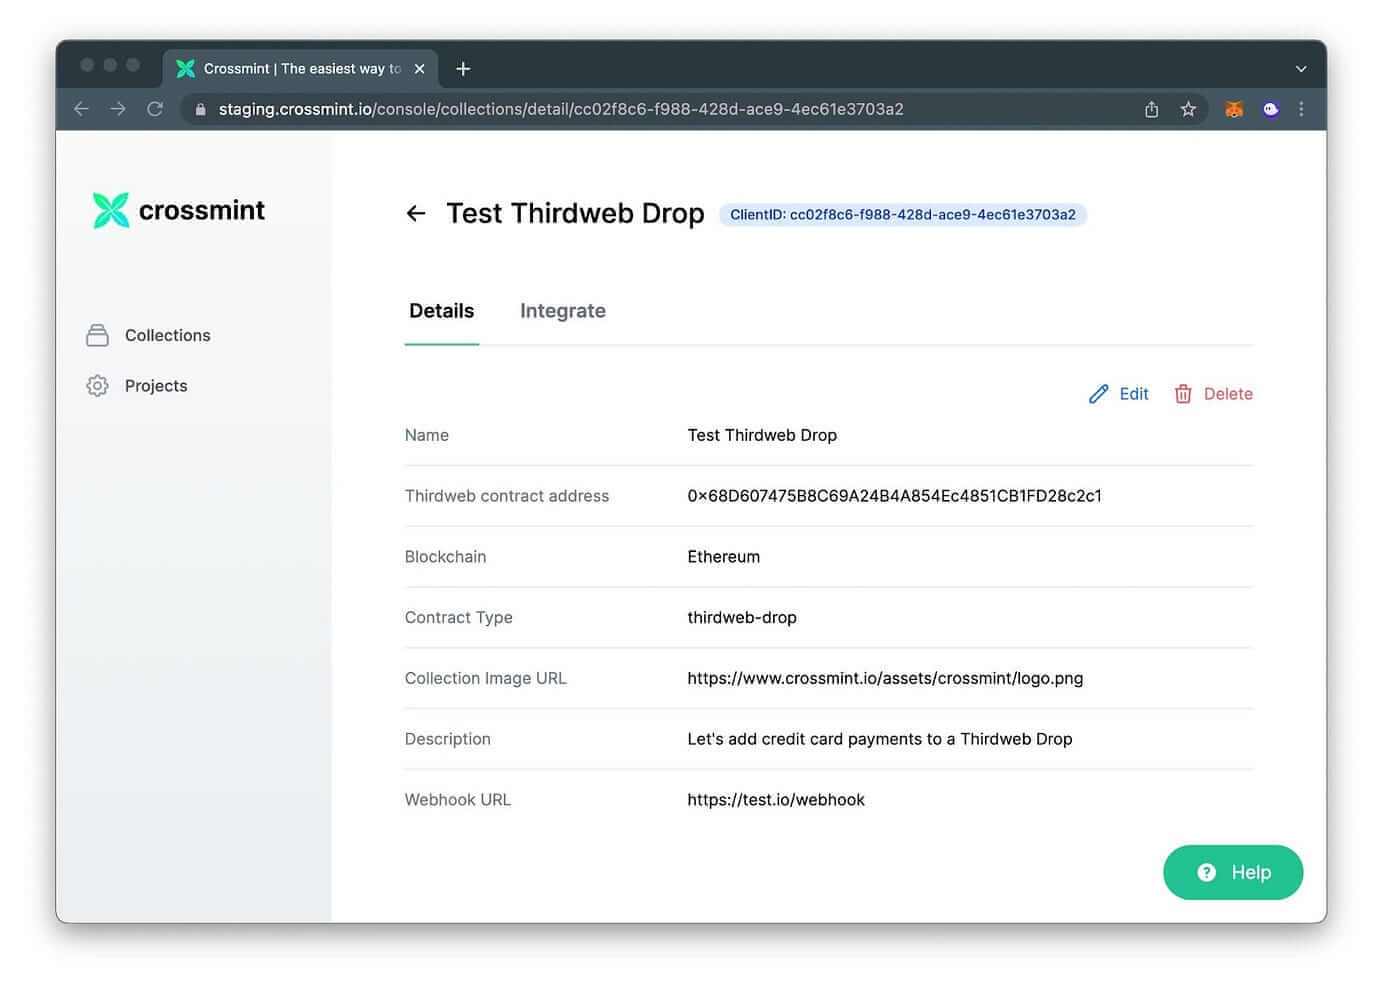This screenshot has height=987, width=1400.
Task: Click browser back navigation arrow
Action: pos(82,109)
